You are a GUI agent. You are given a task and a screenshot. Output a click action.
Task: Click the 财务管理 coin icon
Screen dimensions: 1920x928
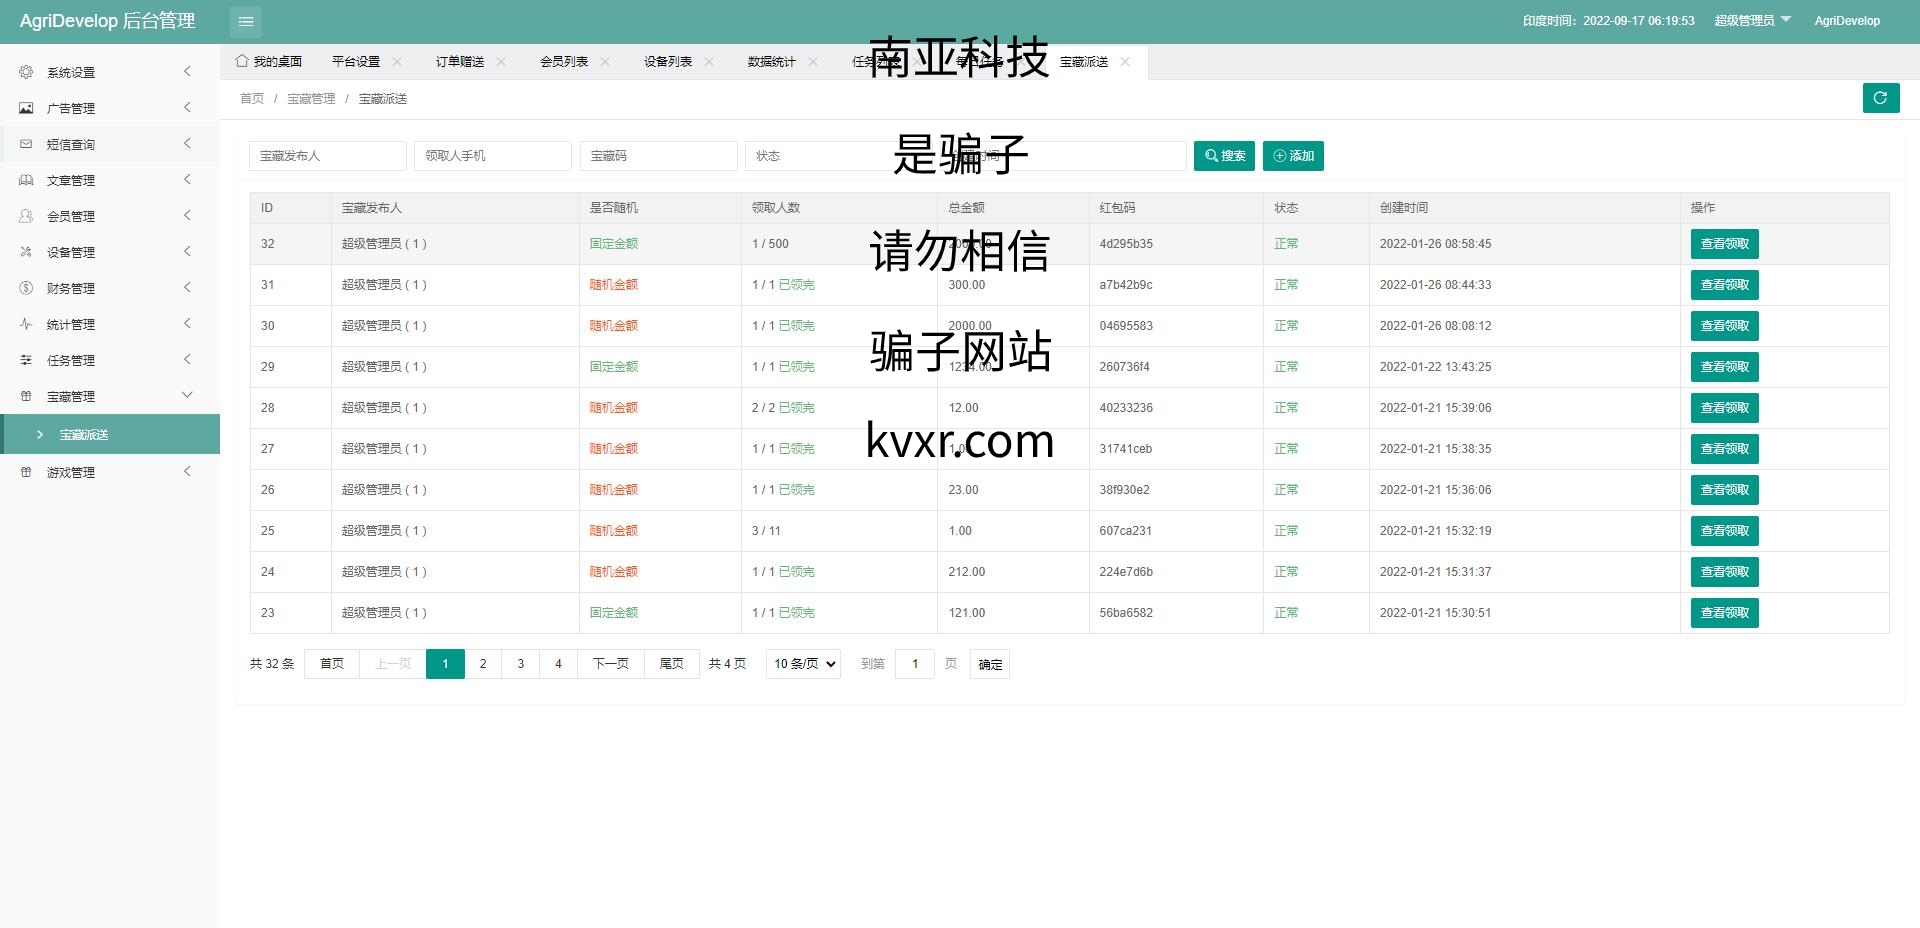click(x=26, y=288)
